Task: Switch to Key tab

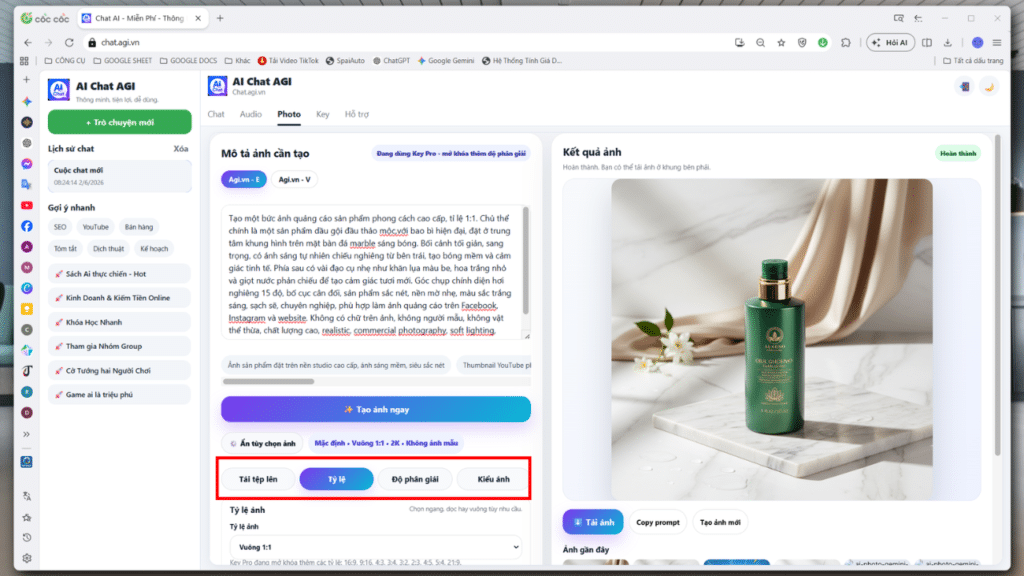Action: 323,114
